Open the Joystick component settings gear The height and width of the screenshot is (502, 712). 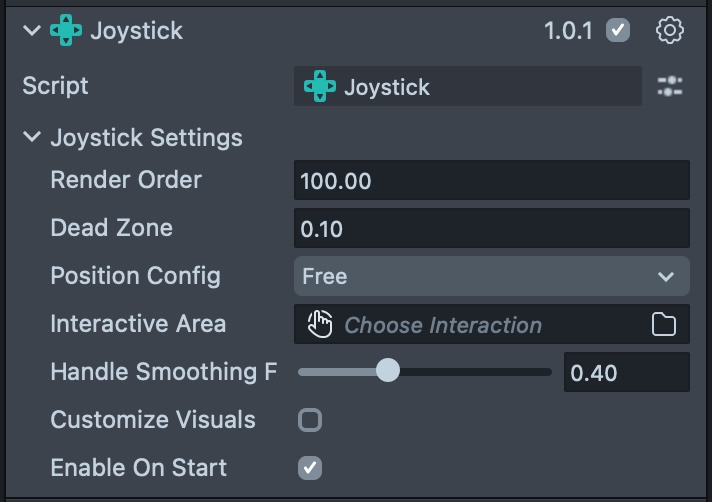(x=670, y=31)
